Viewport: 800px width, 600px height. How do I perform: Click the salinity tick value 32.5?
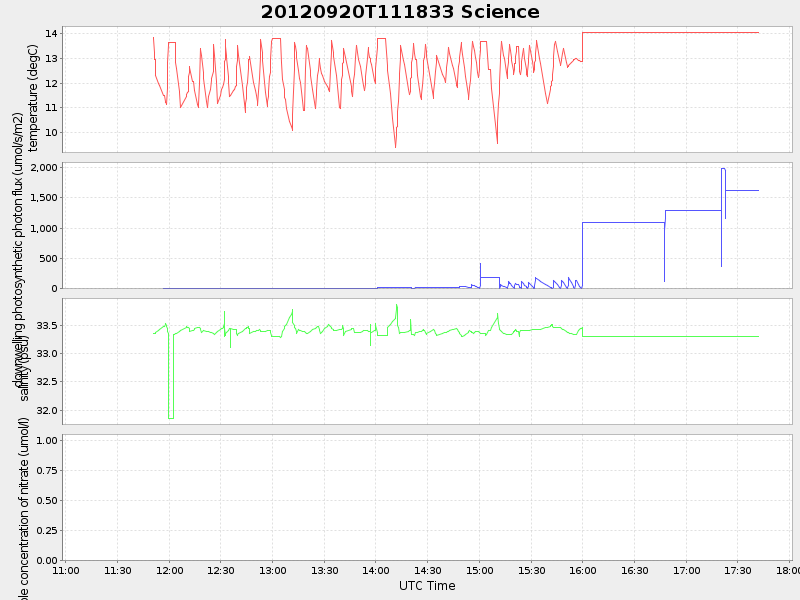tap(46, 382)
